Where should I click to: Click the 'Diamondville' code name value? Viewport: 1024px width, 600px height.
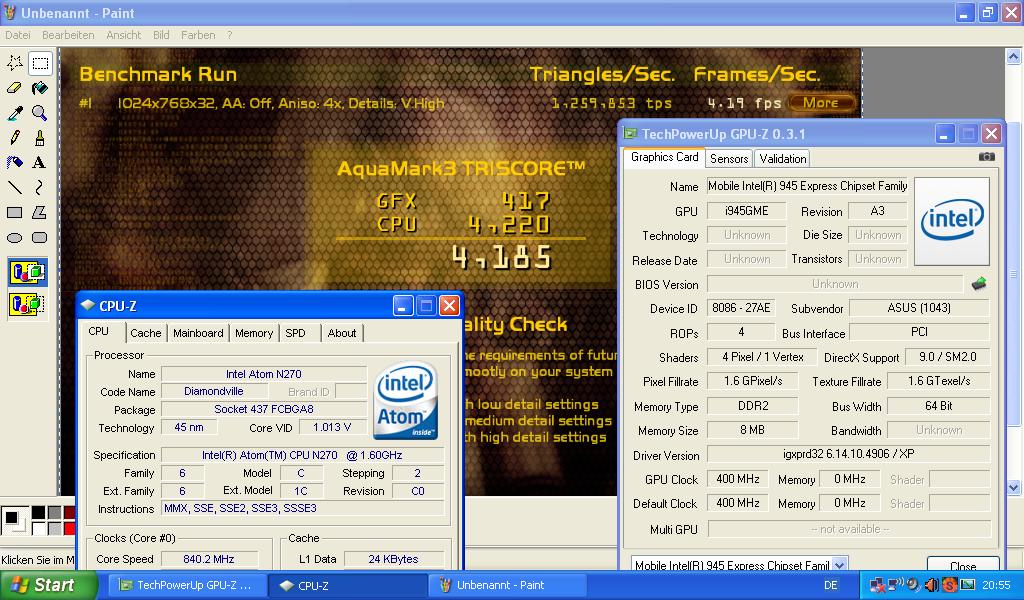[214, 392]
